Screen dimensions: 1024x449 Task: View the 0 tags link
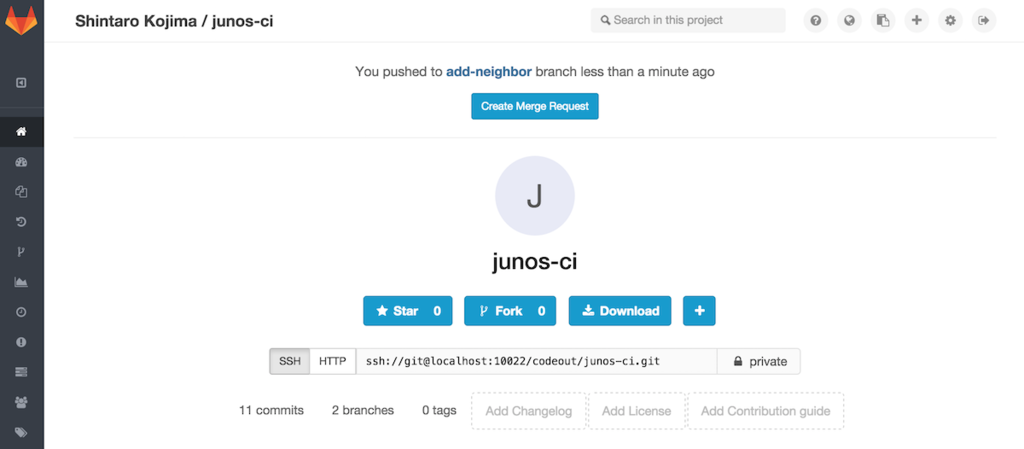point(439,410)
